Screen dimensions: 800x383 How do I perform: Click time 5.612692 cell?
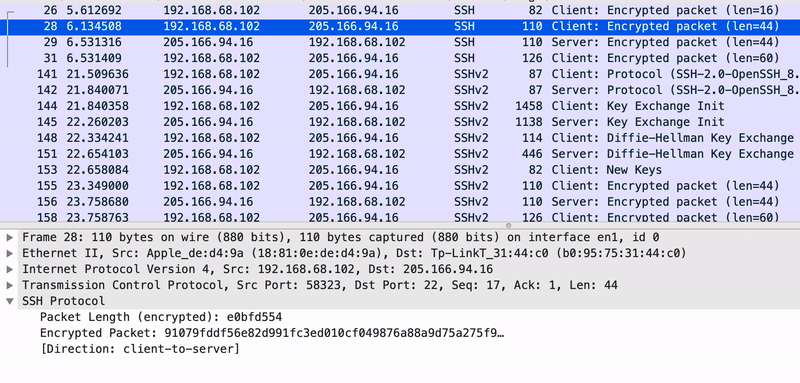point(94,10)
